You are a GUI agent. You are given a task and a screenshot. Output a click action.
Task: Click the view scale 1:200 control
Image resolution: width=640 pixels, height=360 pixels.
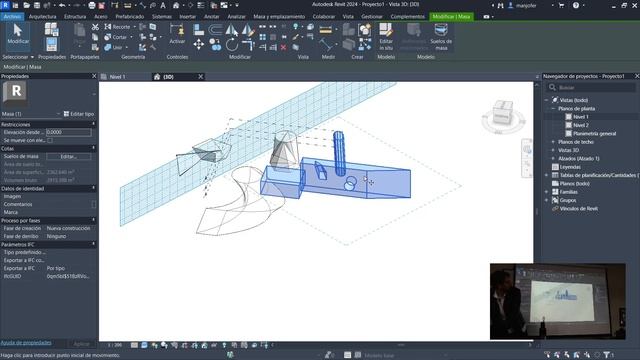click(115, 345)
